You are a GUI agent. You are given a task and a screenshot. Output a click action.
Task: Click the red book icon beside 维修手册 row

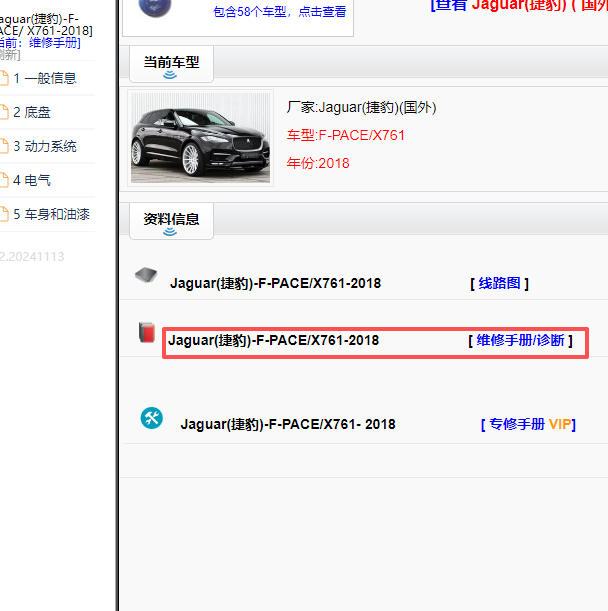(147, 332)
